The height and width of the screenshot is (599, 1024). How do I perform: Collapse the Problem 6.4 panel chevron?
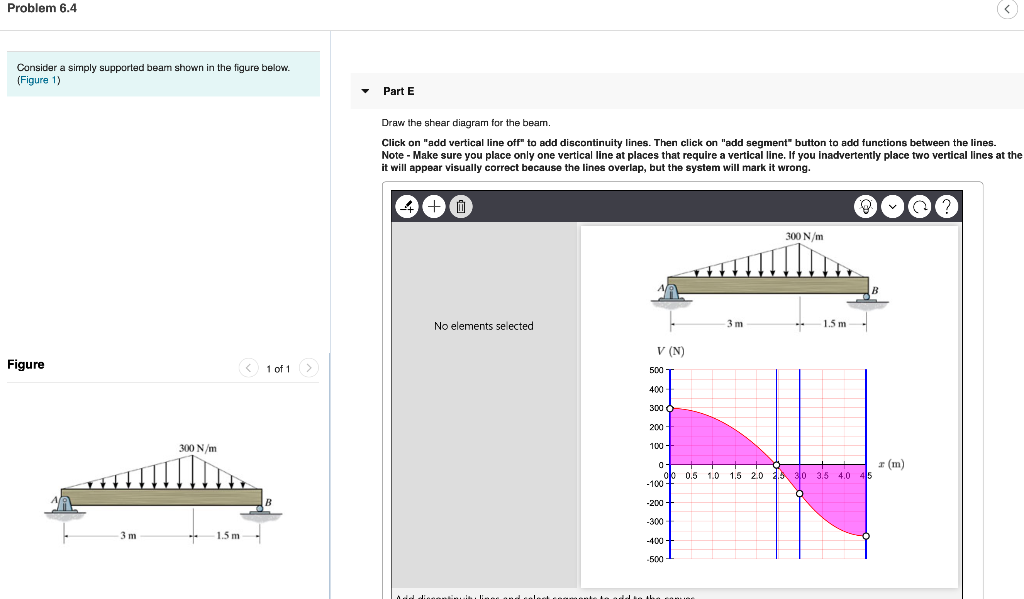coord(1007,9)
